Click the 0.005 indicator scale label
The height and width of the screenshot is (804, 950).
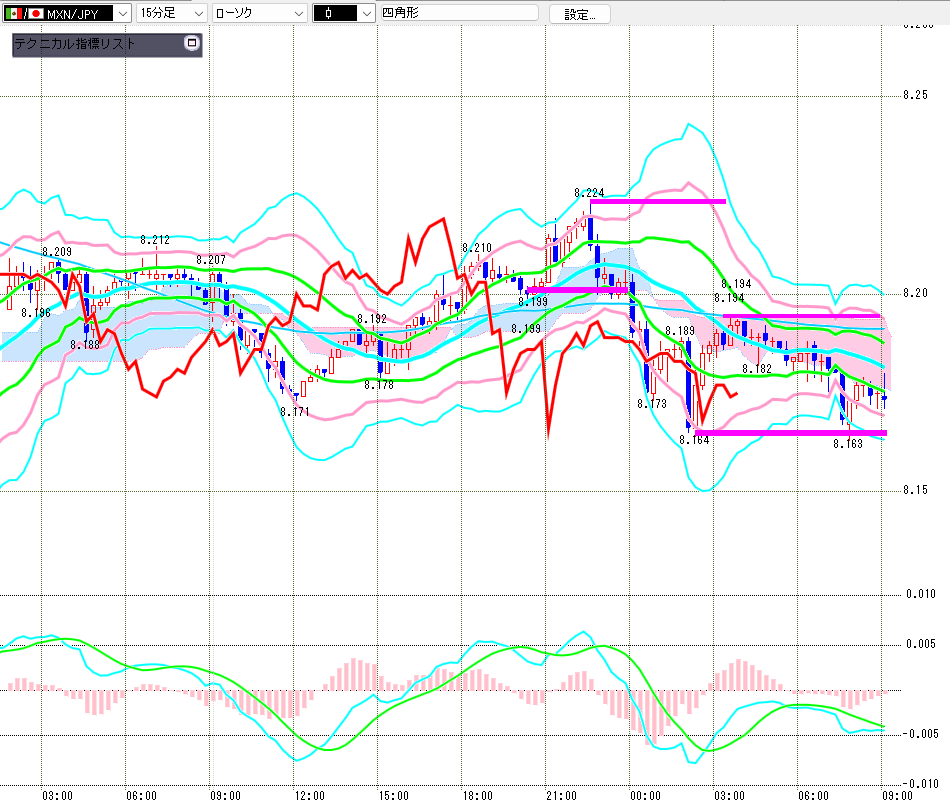click(920, 644)
